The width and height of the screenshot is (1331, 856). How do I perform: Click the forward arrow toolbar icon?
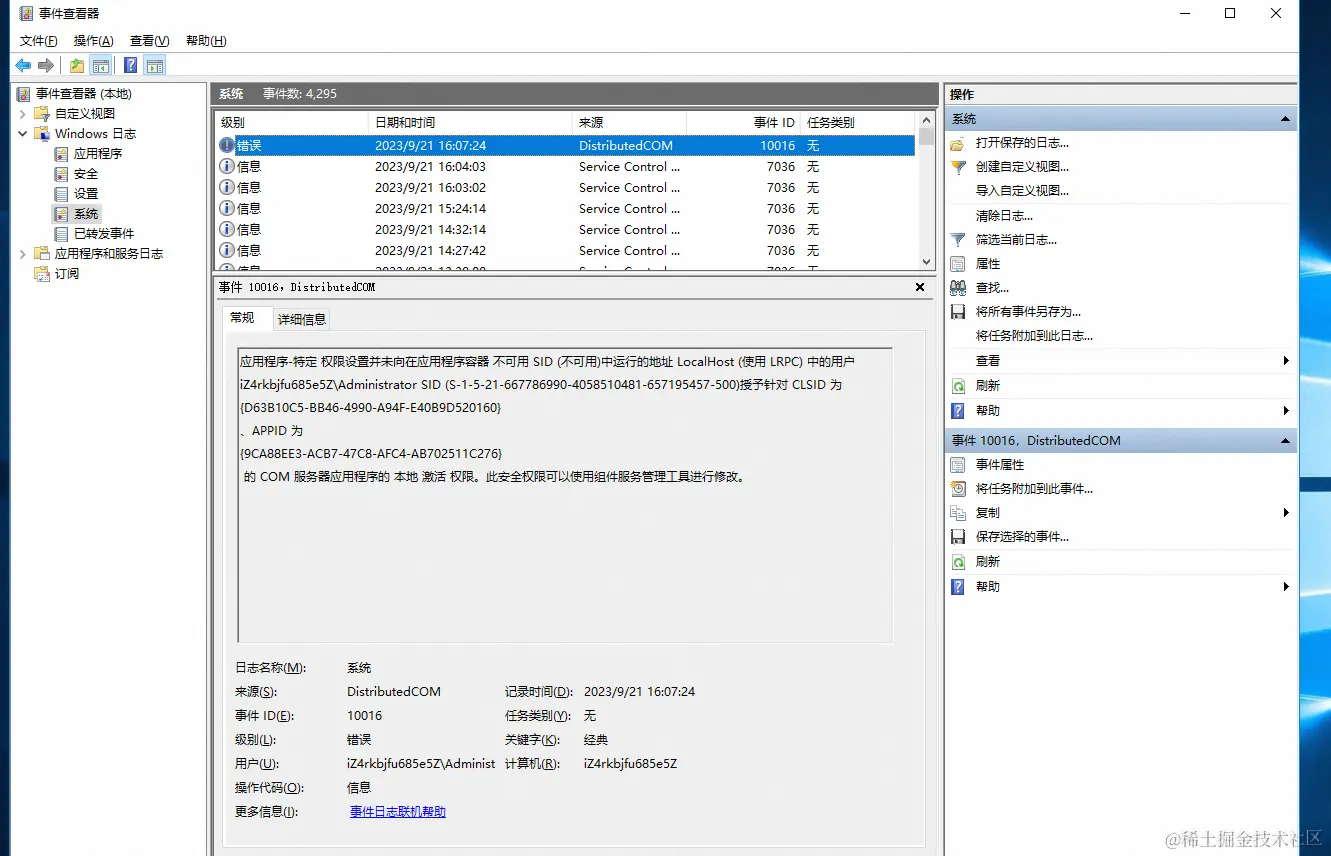[x=46, y=66]
